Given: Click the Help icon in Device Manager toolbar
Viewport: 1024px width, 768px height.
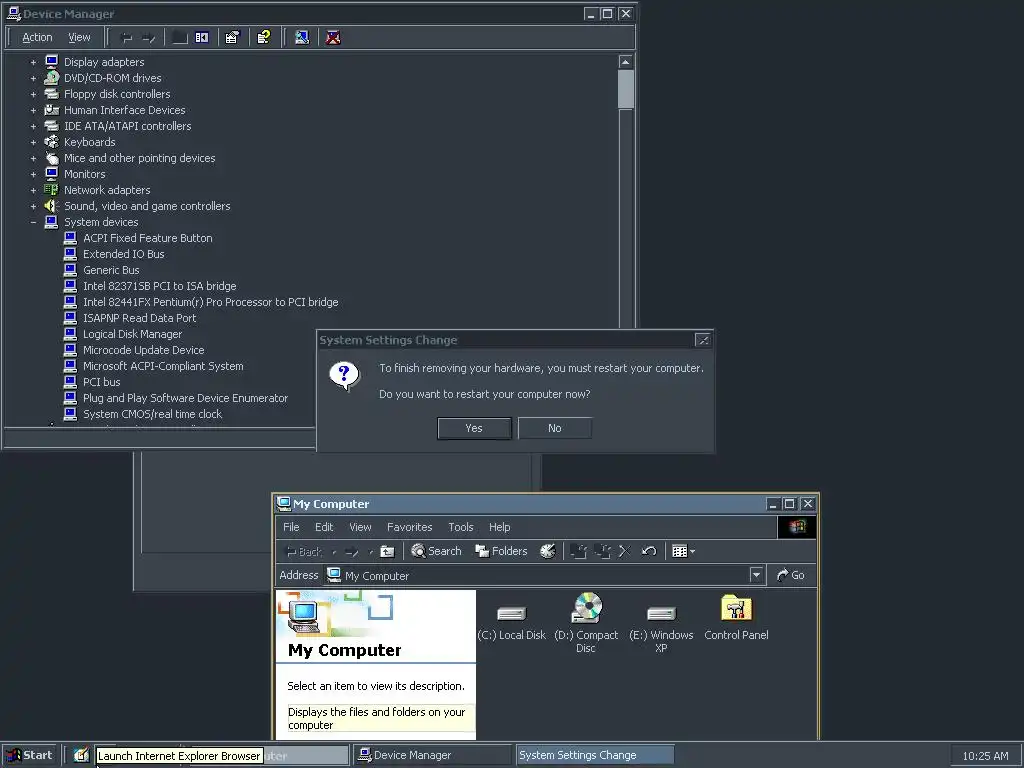Looking at the screenshot, I should tap(263, 38).
